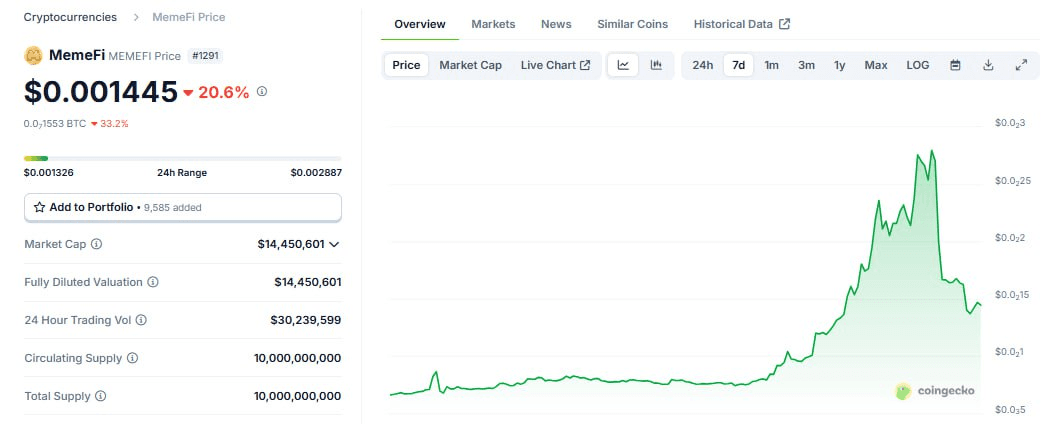Select the 24h time range
The height and width of the screenshot is (424, 1054).
click(x=703, y=66)
